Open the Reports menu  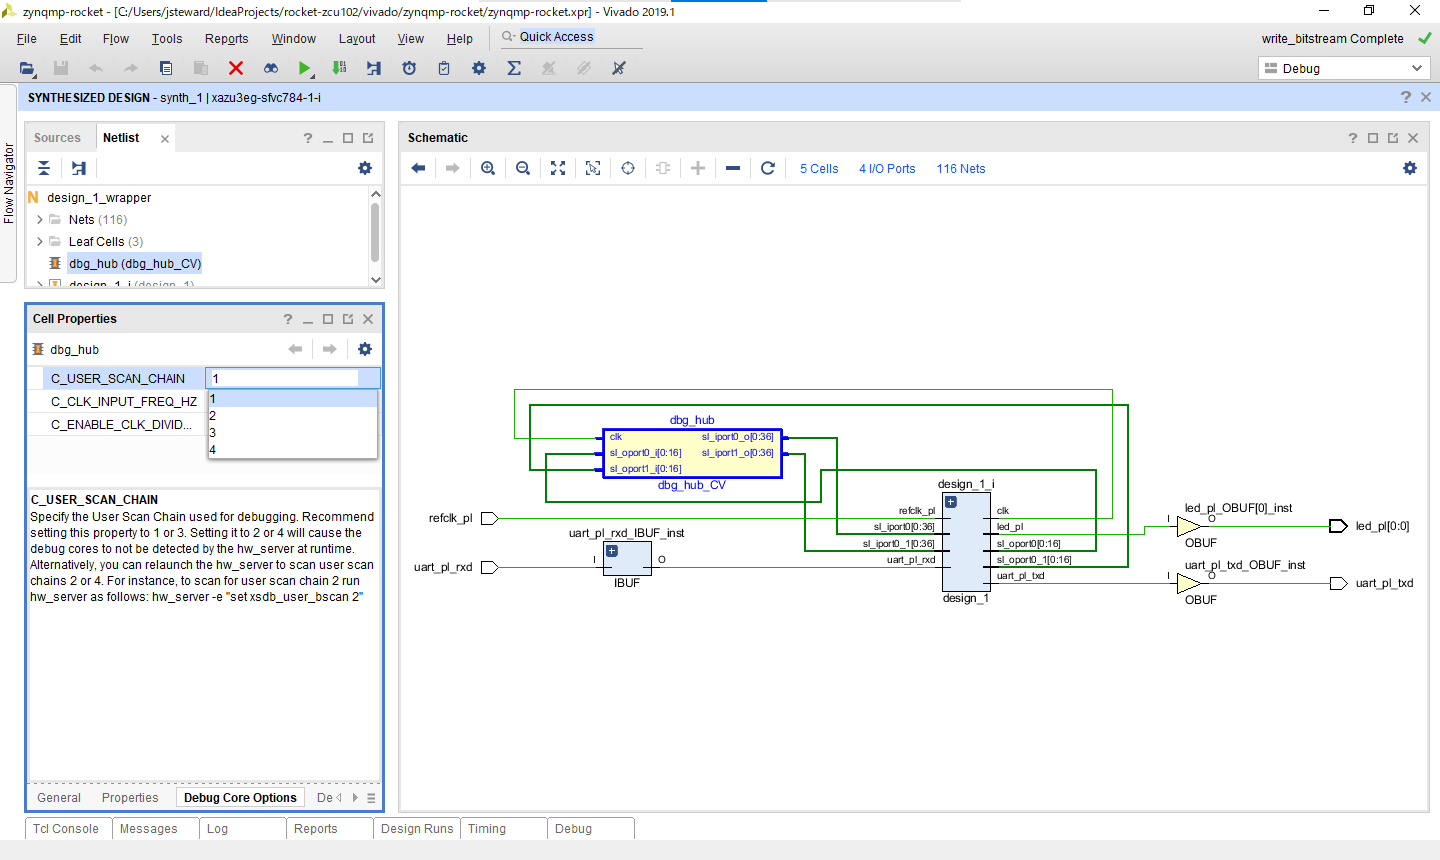click(x=227, y=39)
